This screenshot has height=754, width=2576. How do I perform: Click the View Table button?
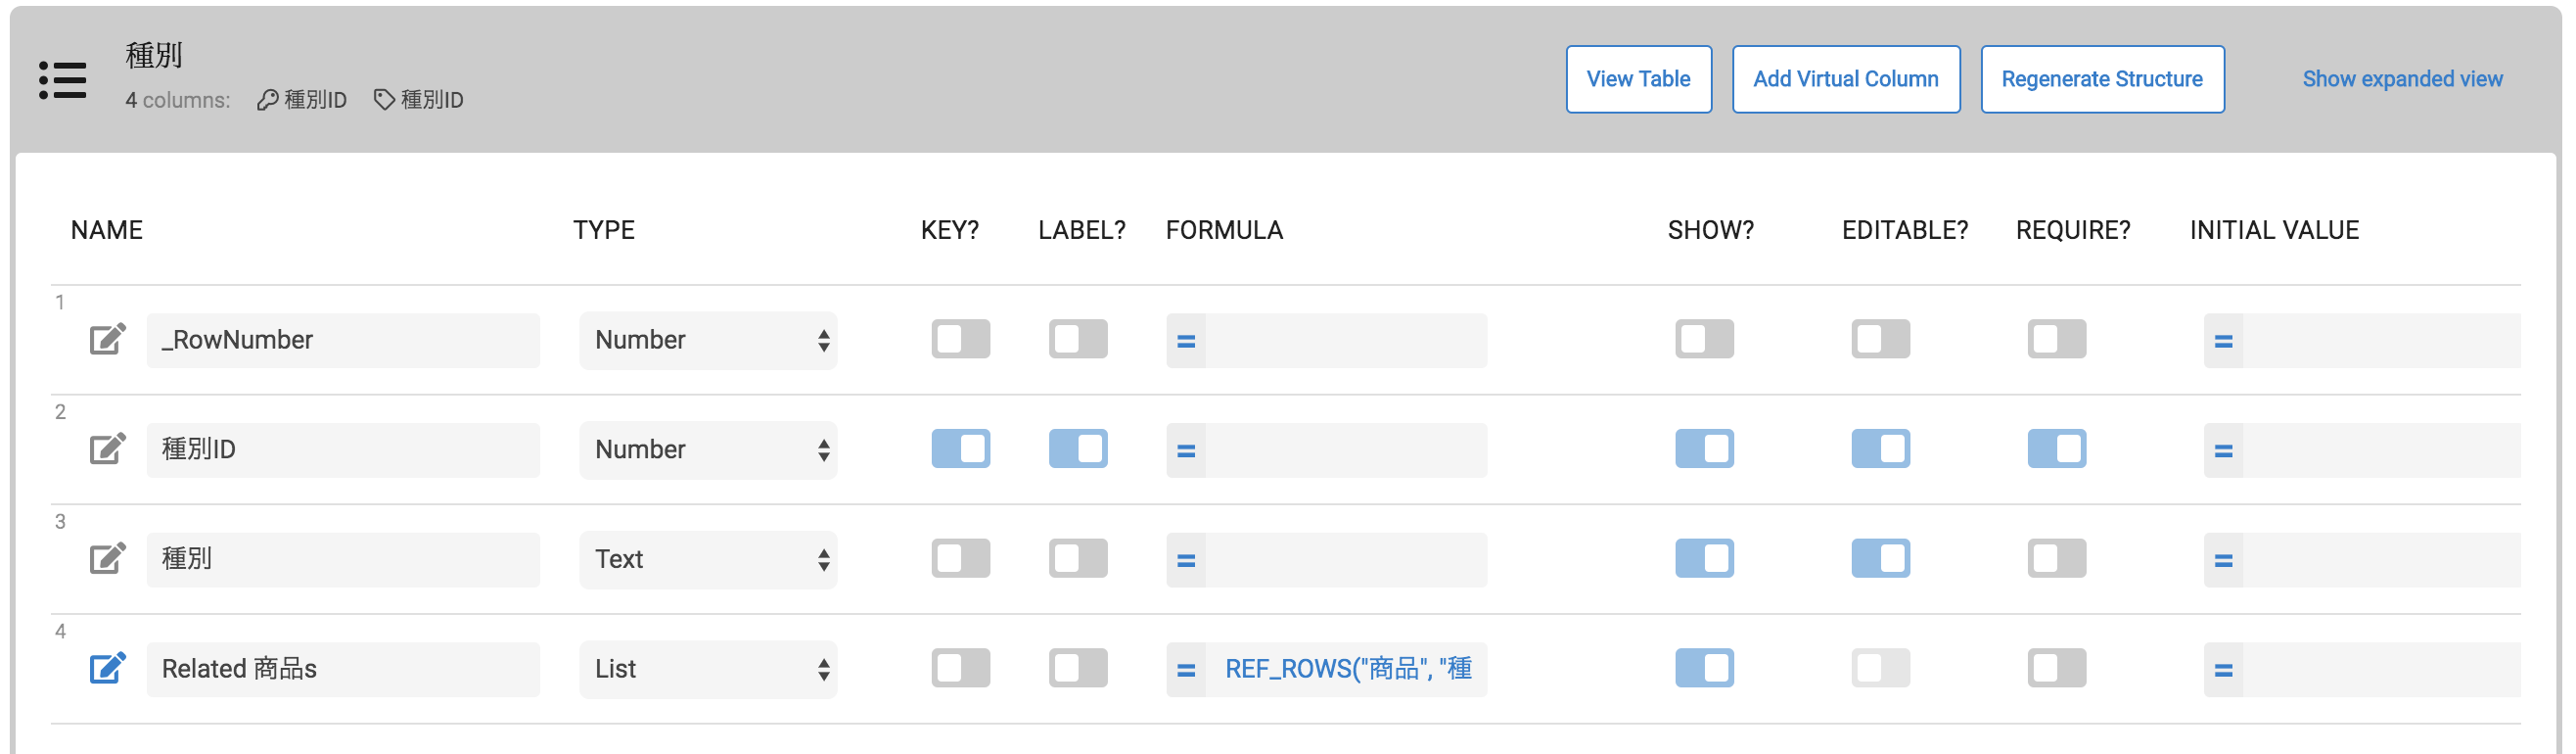coord(1638,79)
